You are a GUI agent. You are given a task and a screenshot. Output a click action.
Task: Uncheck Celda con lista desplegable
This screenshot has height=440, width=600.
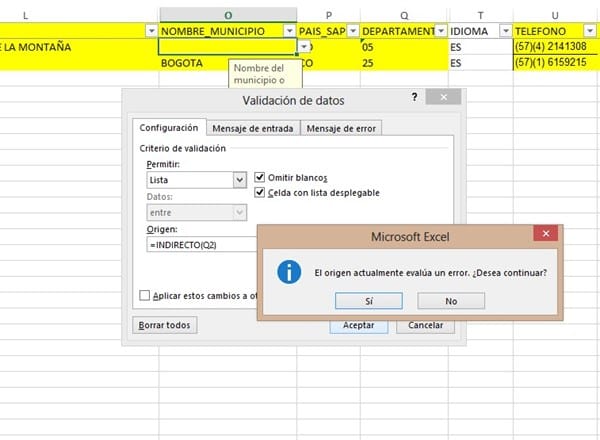point(260,192)
